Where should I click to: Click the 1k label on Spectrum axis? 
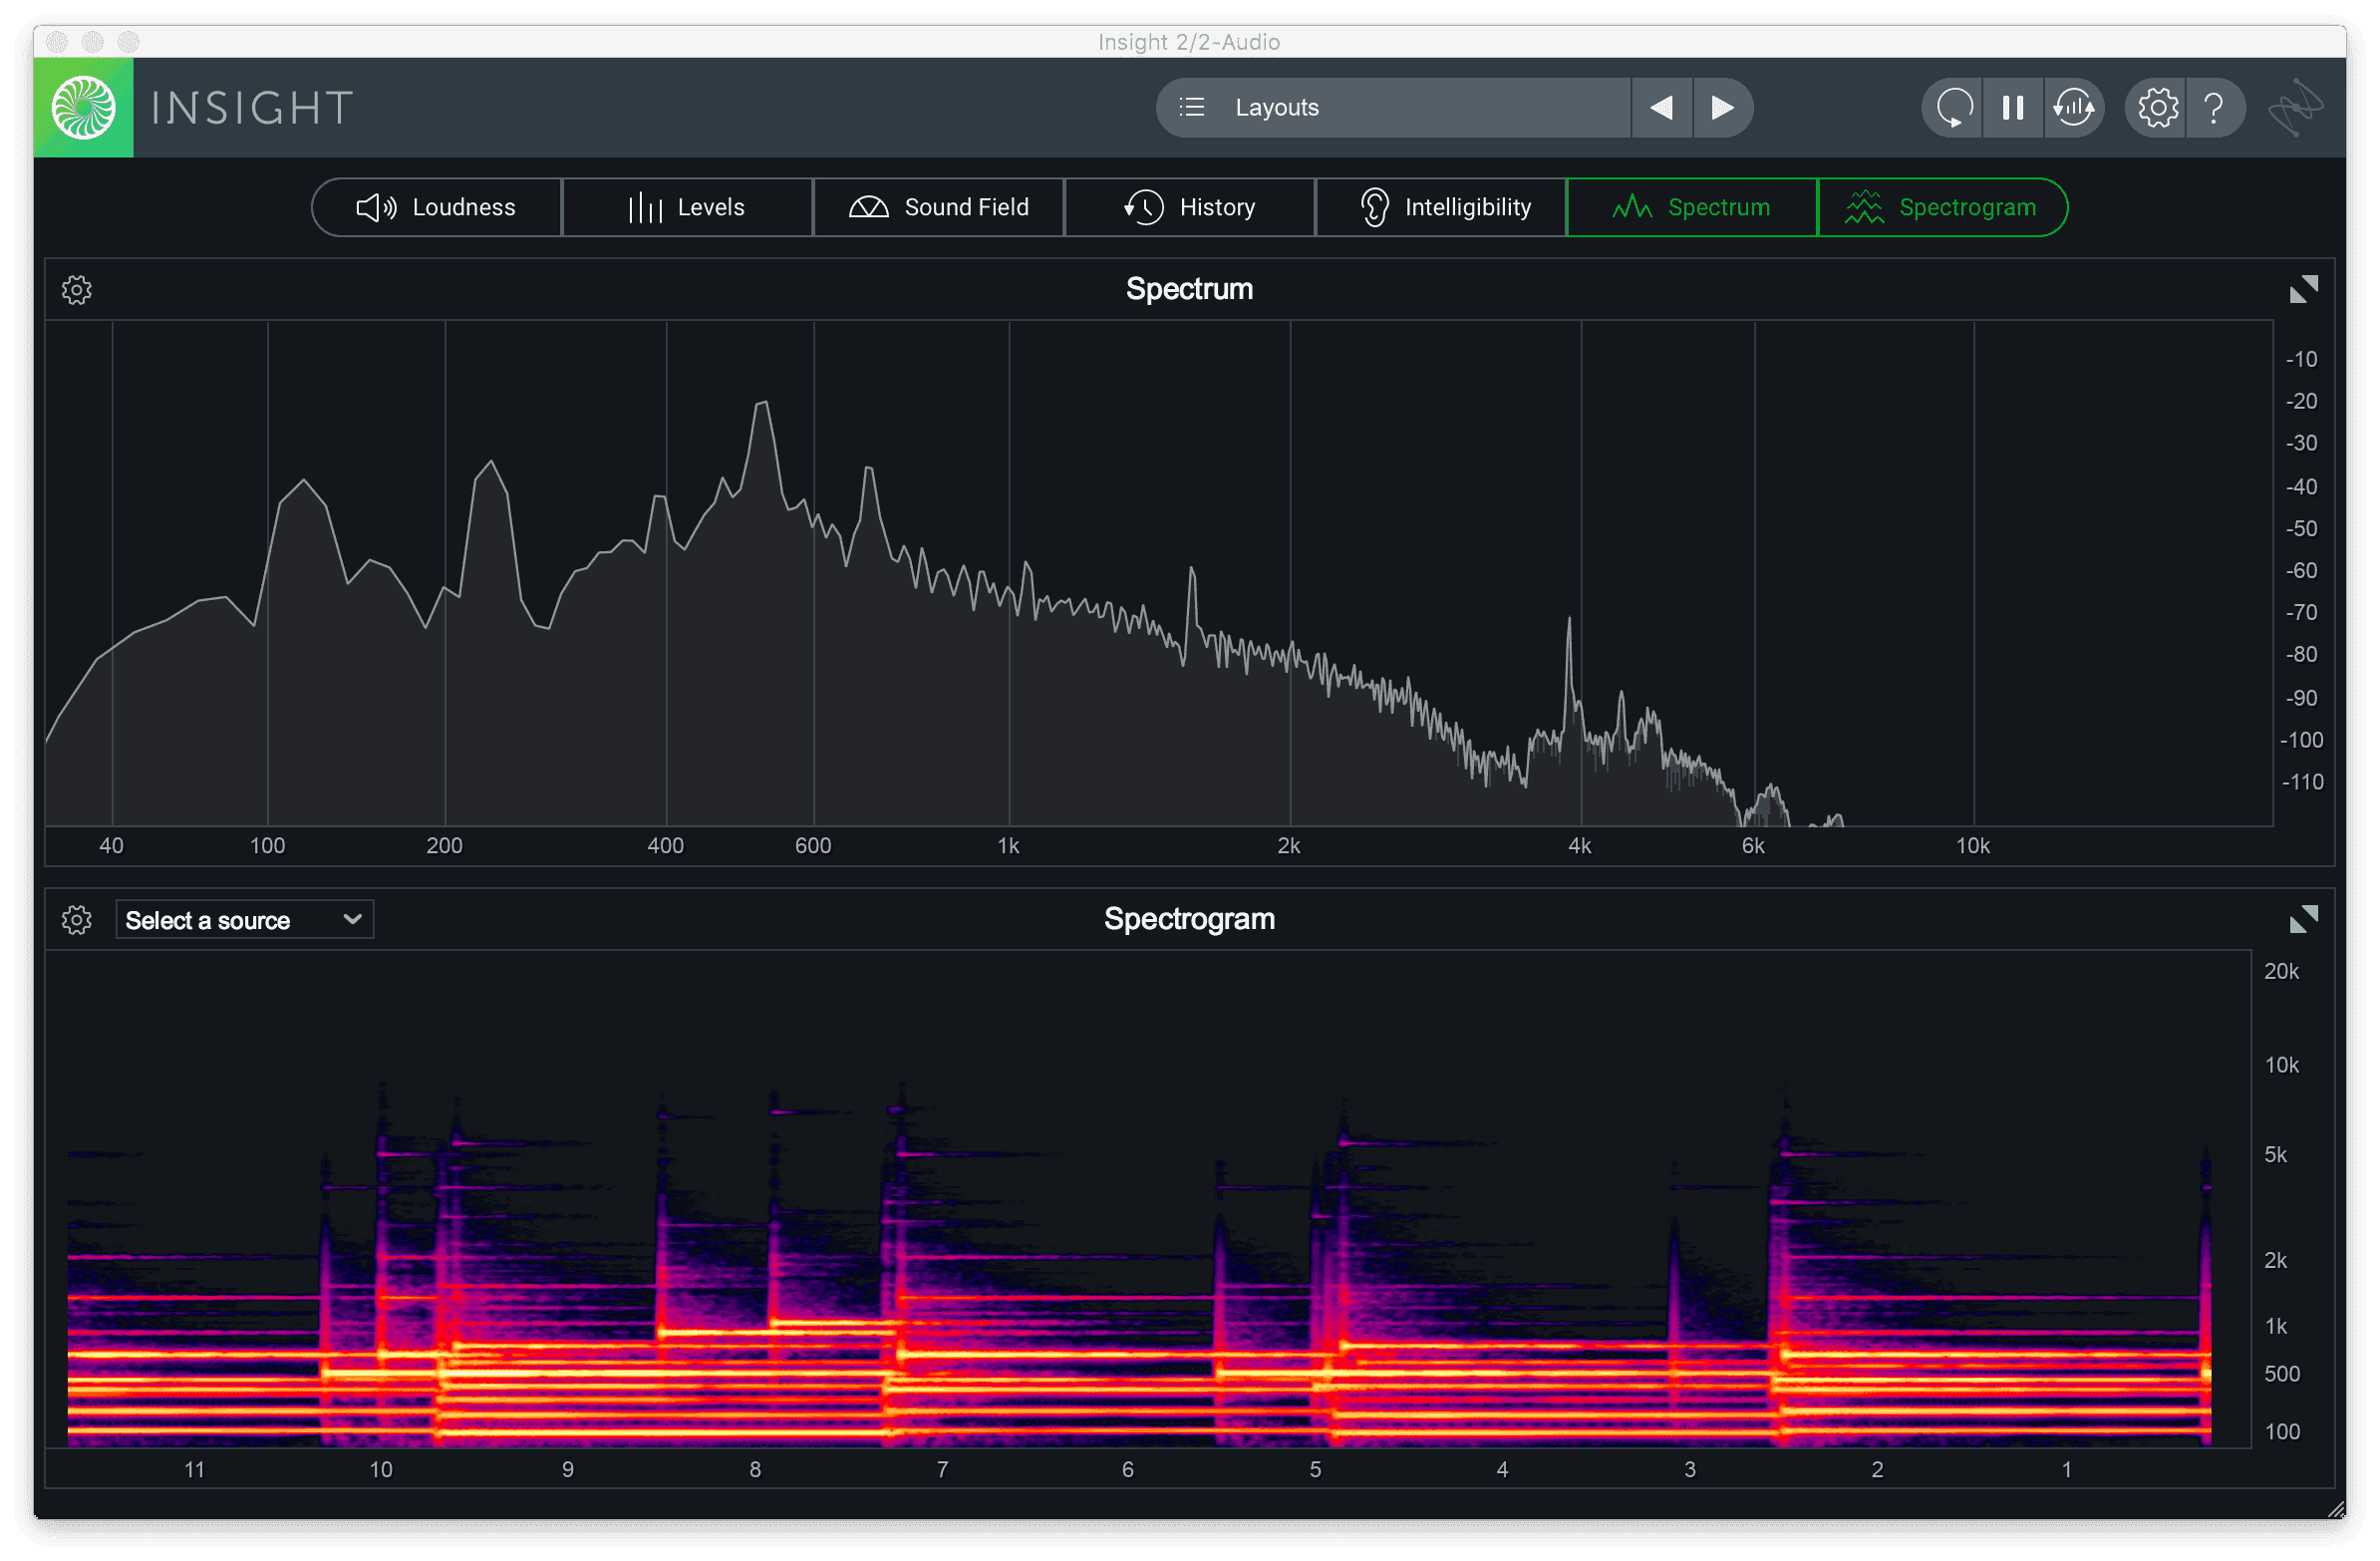tap(1008, 846)
